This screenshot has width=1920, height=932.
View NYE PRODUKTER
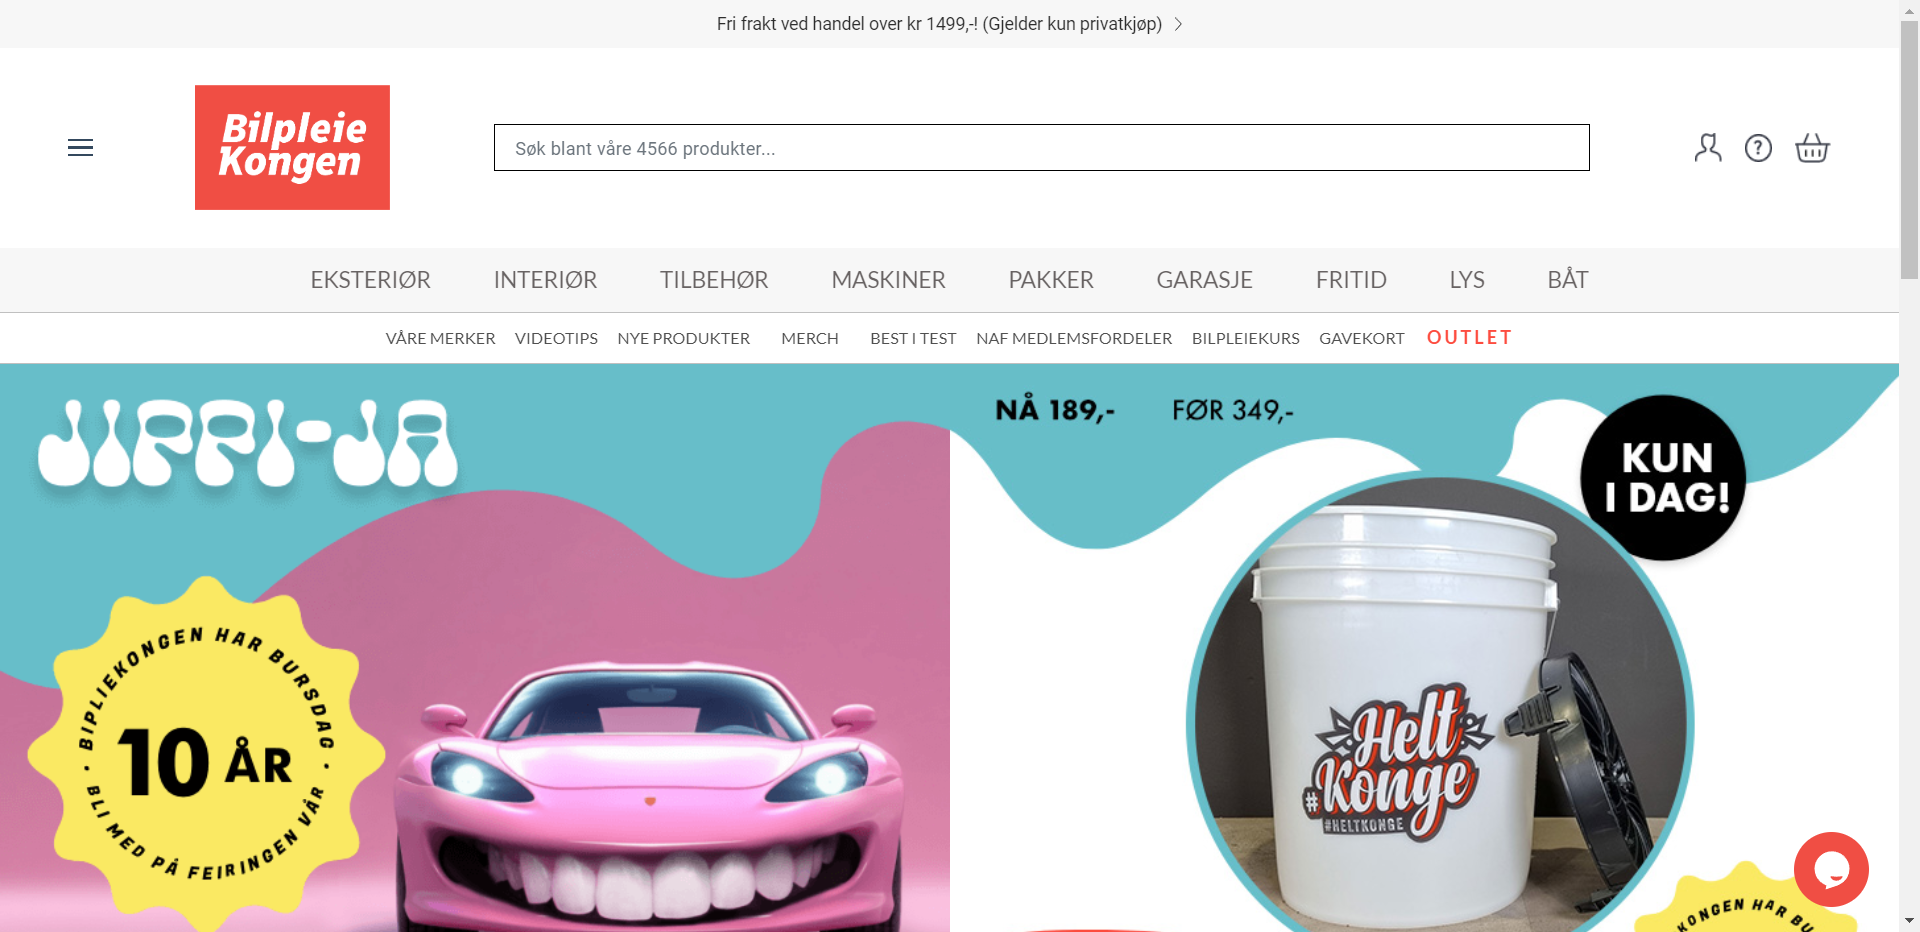click(x=683, y=338)
